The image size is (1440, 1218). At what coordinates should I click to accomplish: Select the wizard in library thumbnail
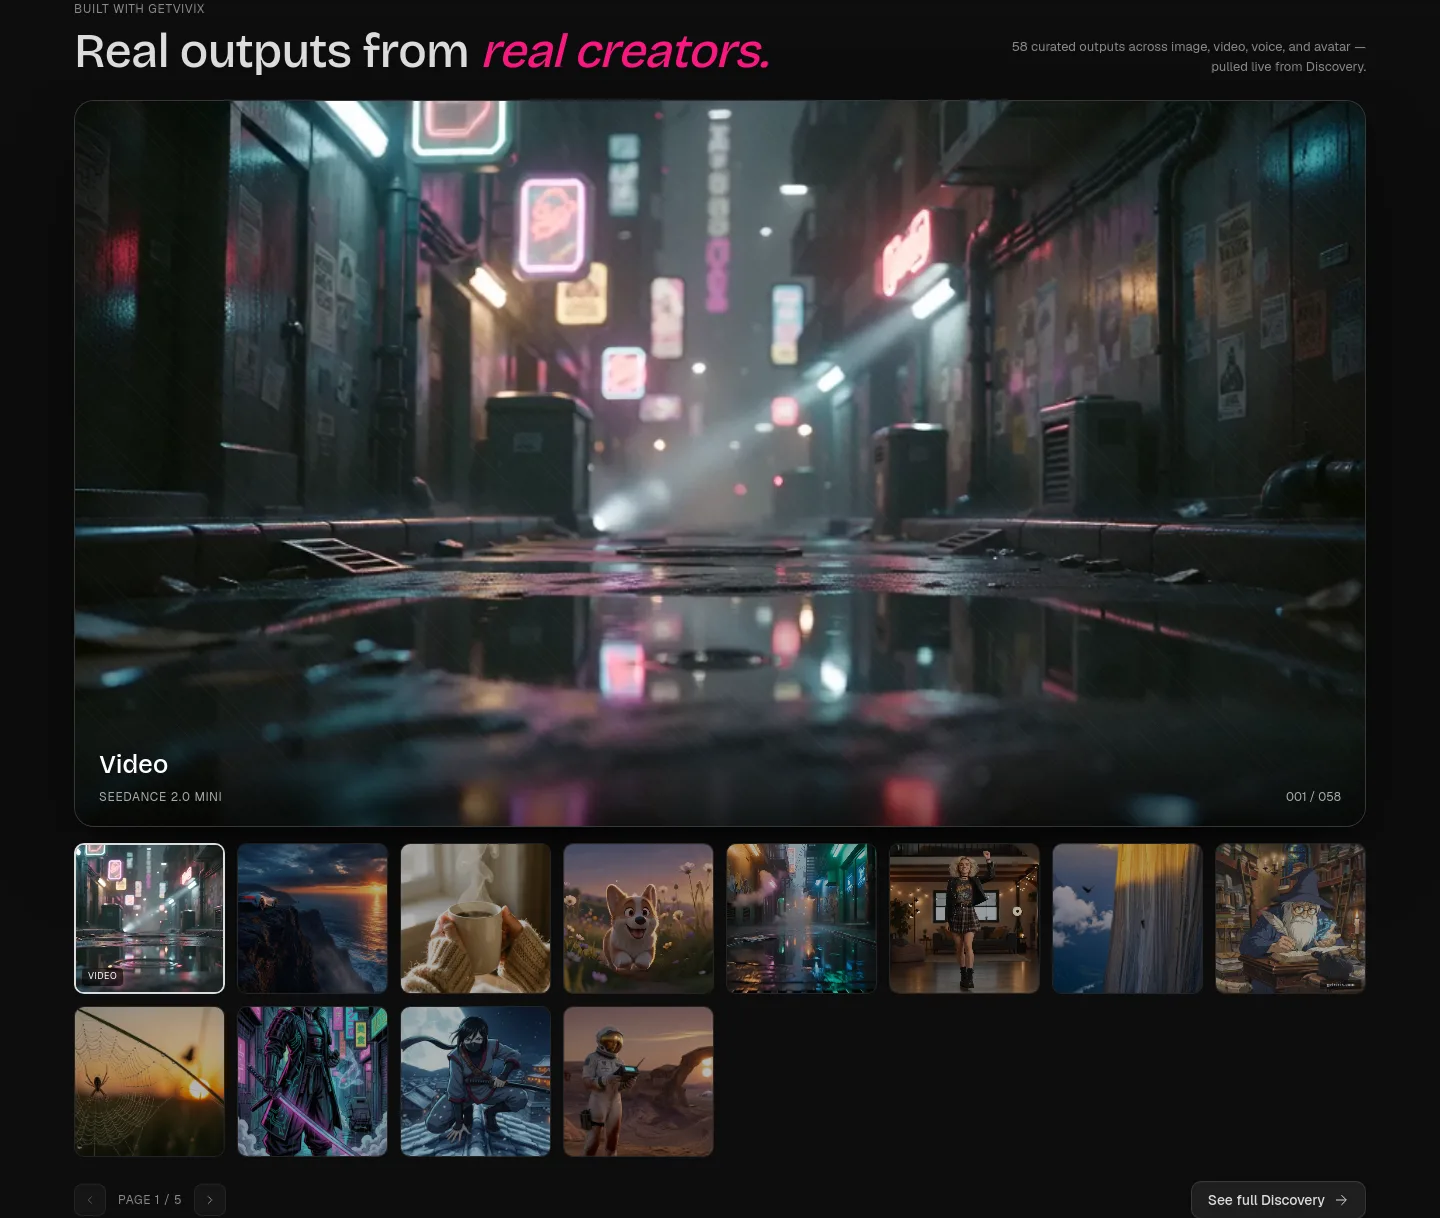[x=1290, y=918]
